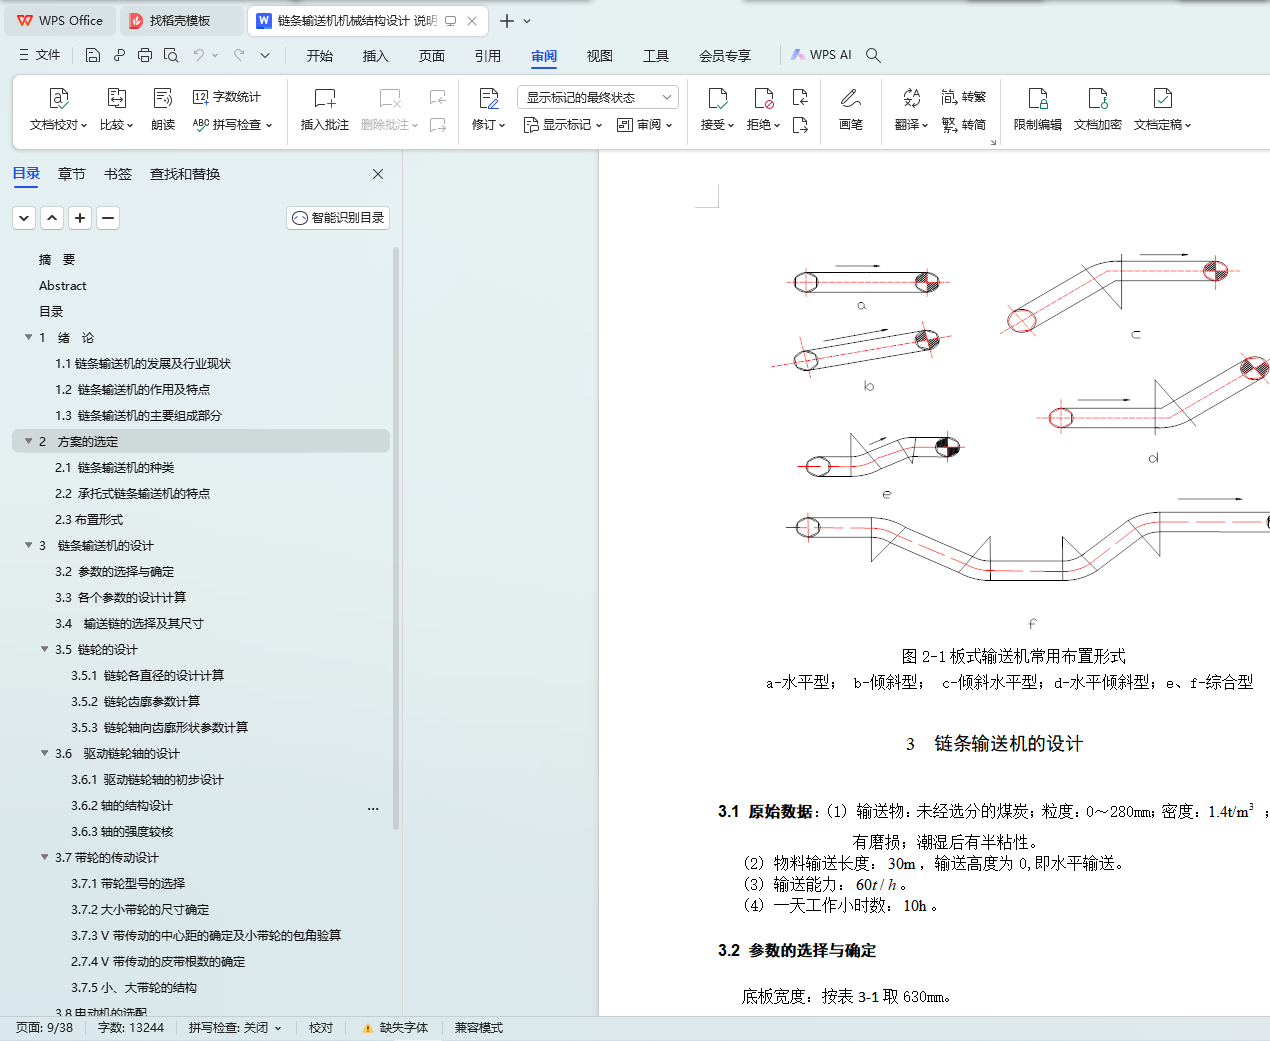Screen dimensions: 1270x1041
Task: Collapse chapter 3 链条输送机的设计
Action: pos(28,545)
